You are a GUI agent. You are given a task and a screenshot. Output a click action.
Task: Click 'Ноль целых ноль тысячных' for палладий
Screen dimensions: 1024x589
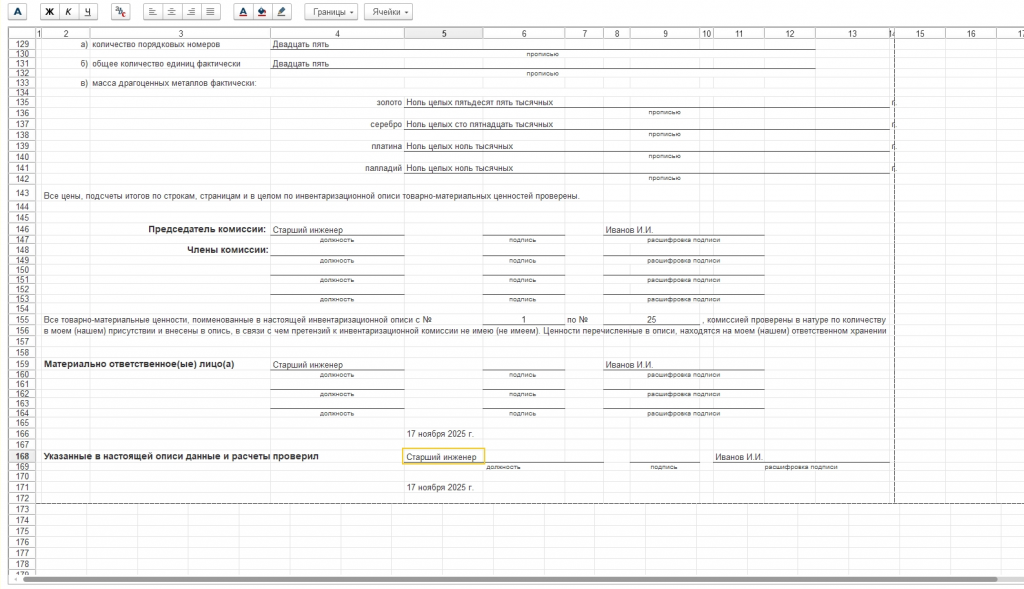click(459, 168)
